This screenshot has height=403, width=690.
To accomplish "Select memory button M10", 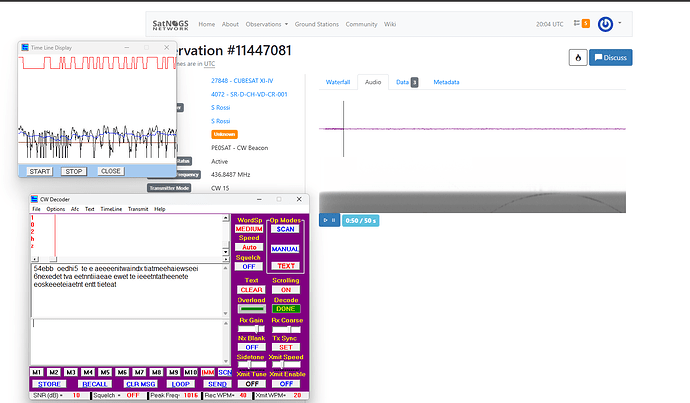I will click(x=191, y=372).
